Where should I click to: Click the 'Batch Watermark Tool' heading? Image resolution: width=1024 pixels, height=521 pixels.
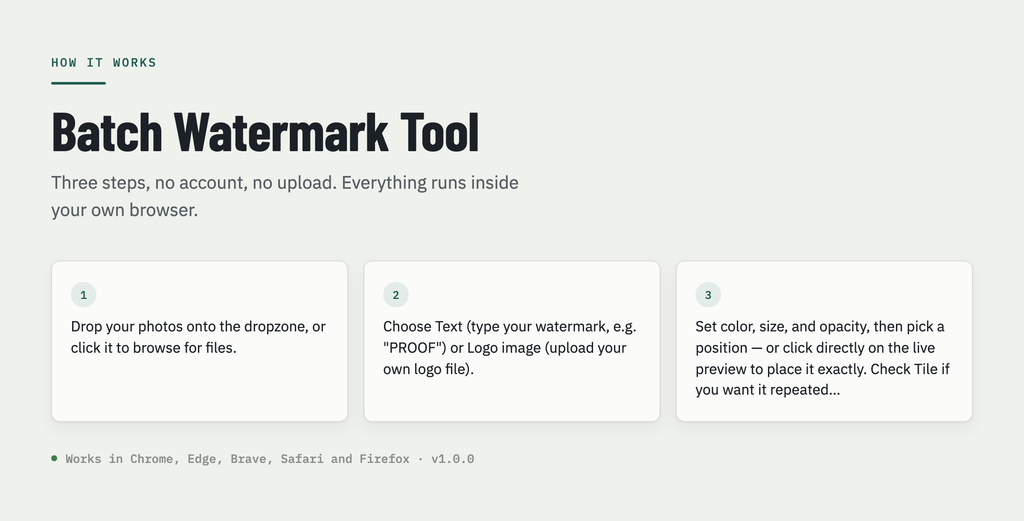[x=265, y=133]
